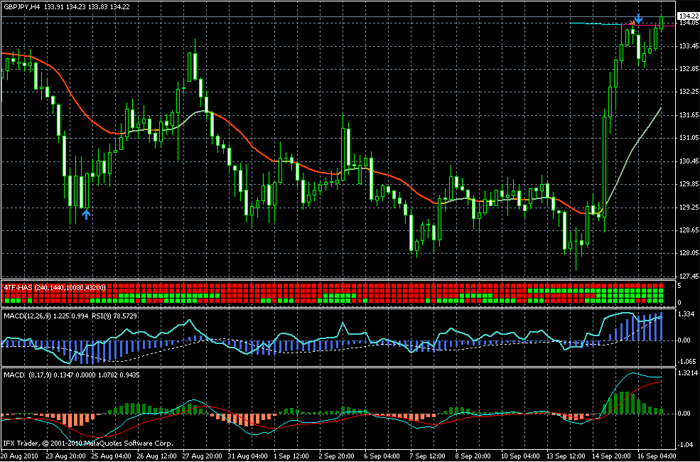
Task: Click the 25 Aug 04:00 time label
Action: click(x=113, y=457)
